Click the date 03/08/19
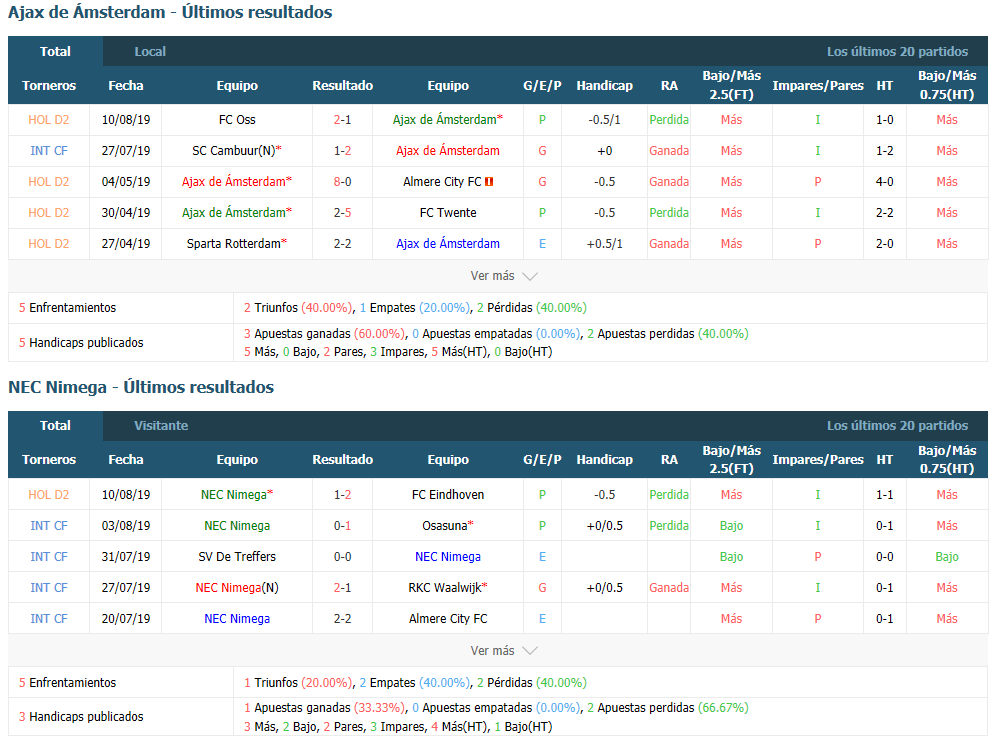1000x742 pixels. 126,526
